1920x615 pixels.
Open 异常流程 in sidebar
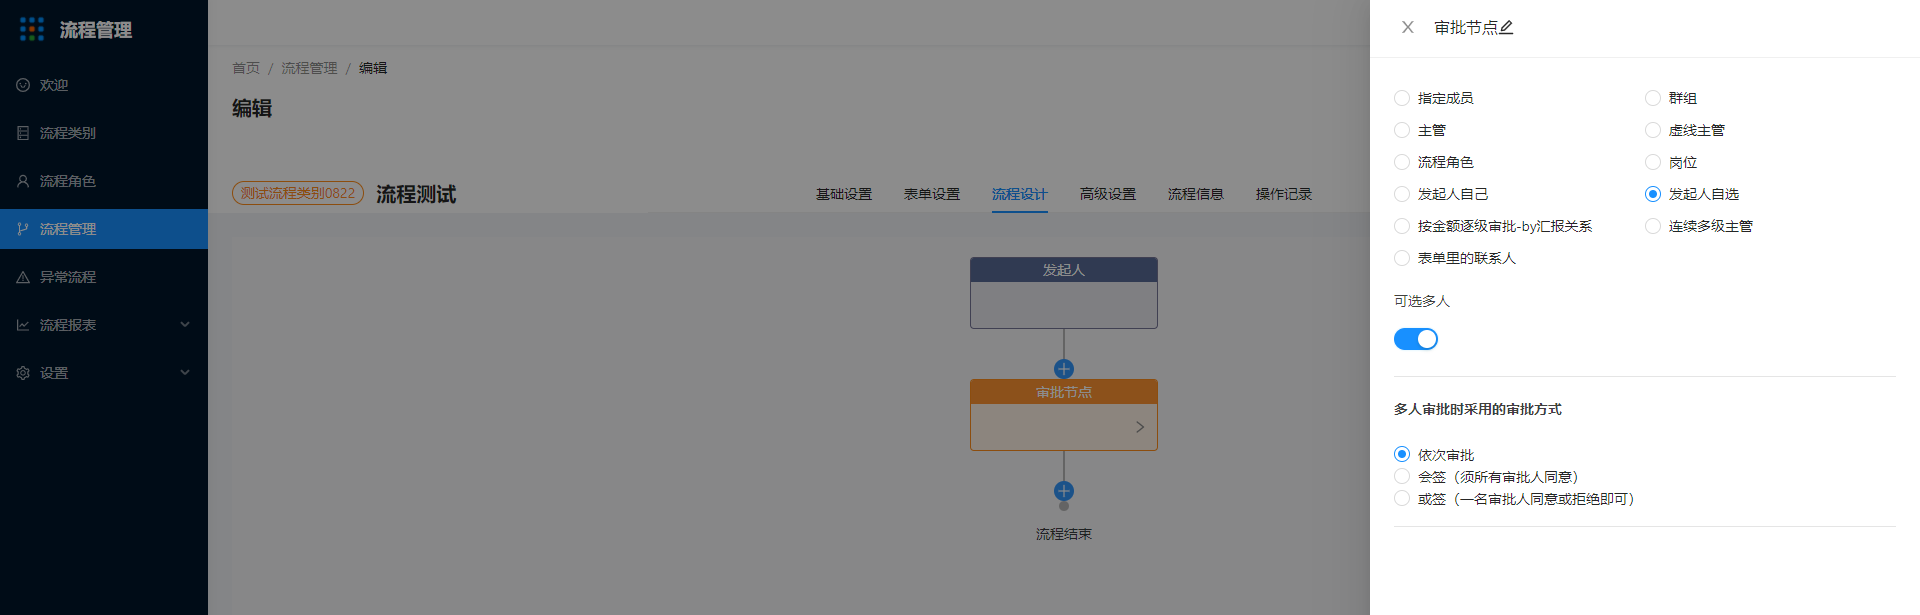pos(104,277)
